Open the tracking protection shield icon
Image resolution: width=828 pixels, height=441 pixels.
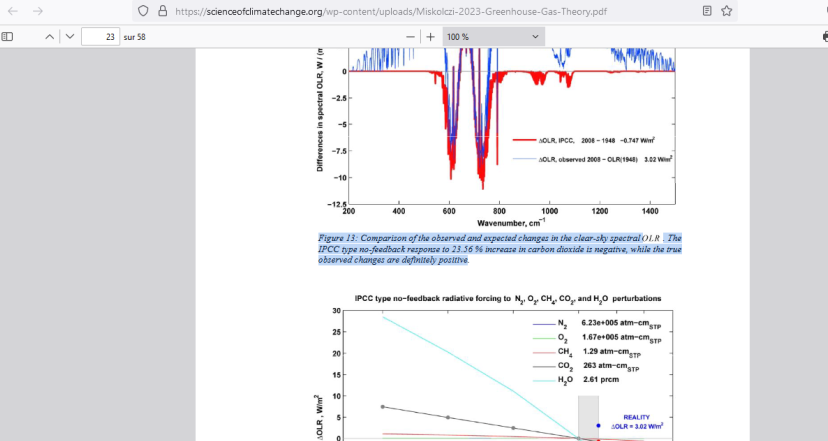tap(143, 11)
